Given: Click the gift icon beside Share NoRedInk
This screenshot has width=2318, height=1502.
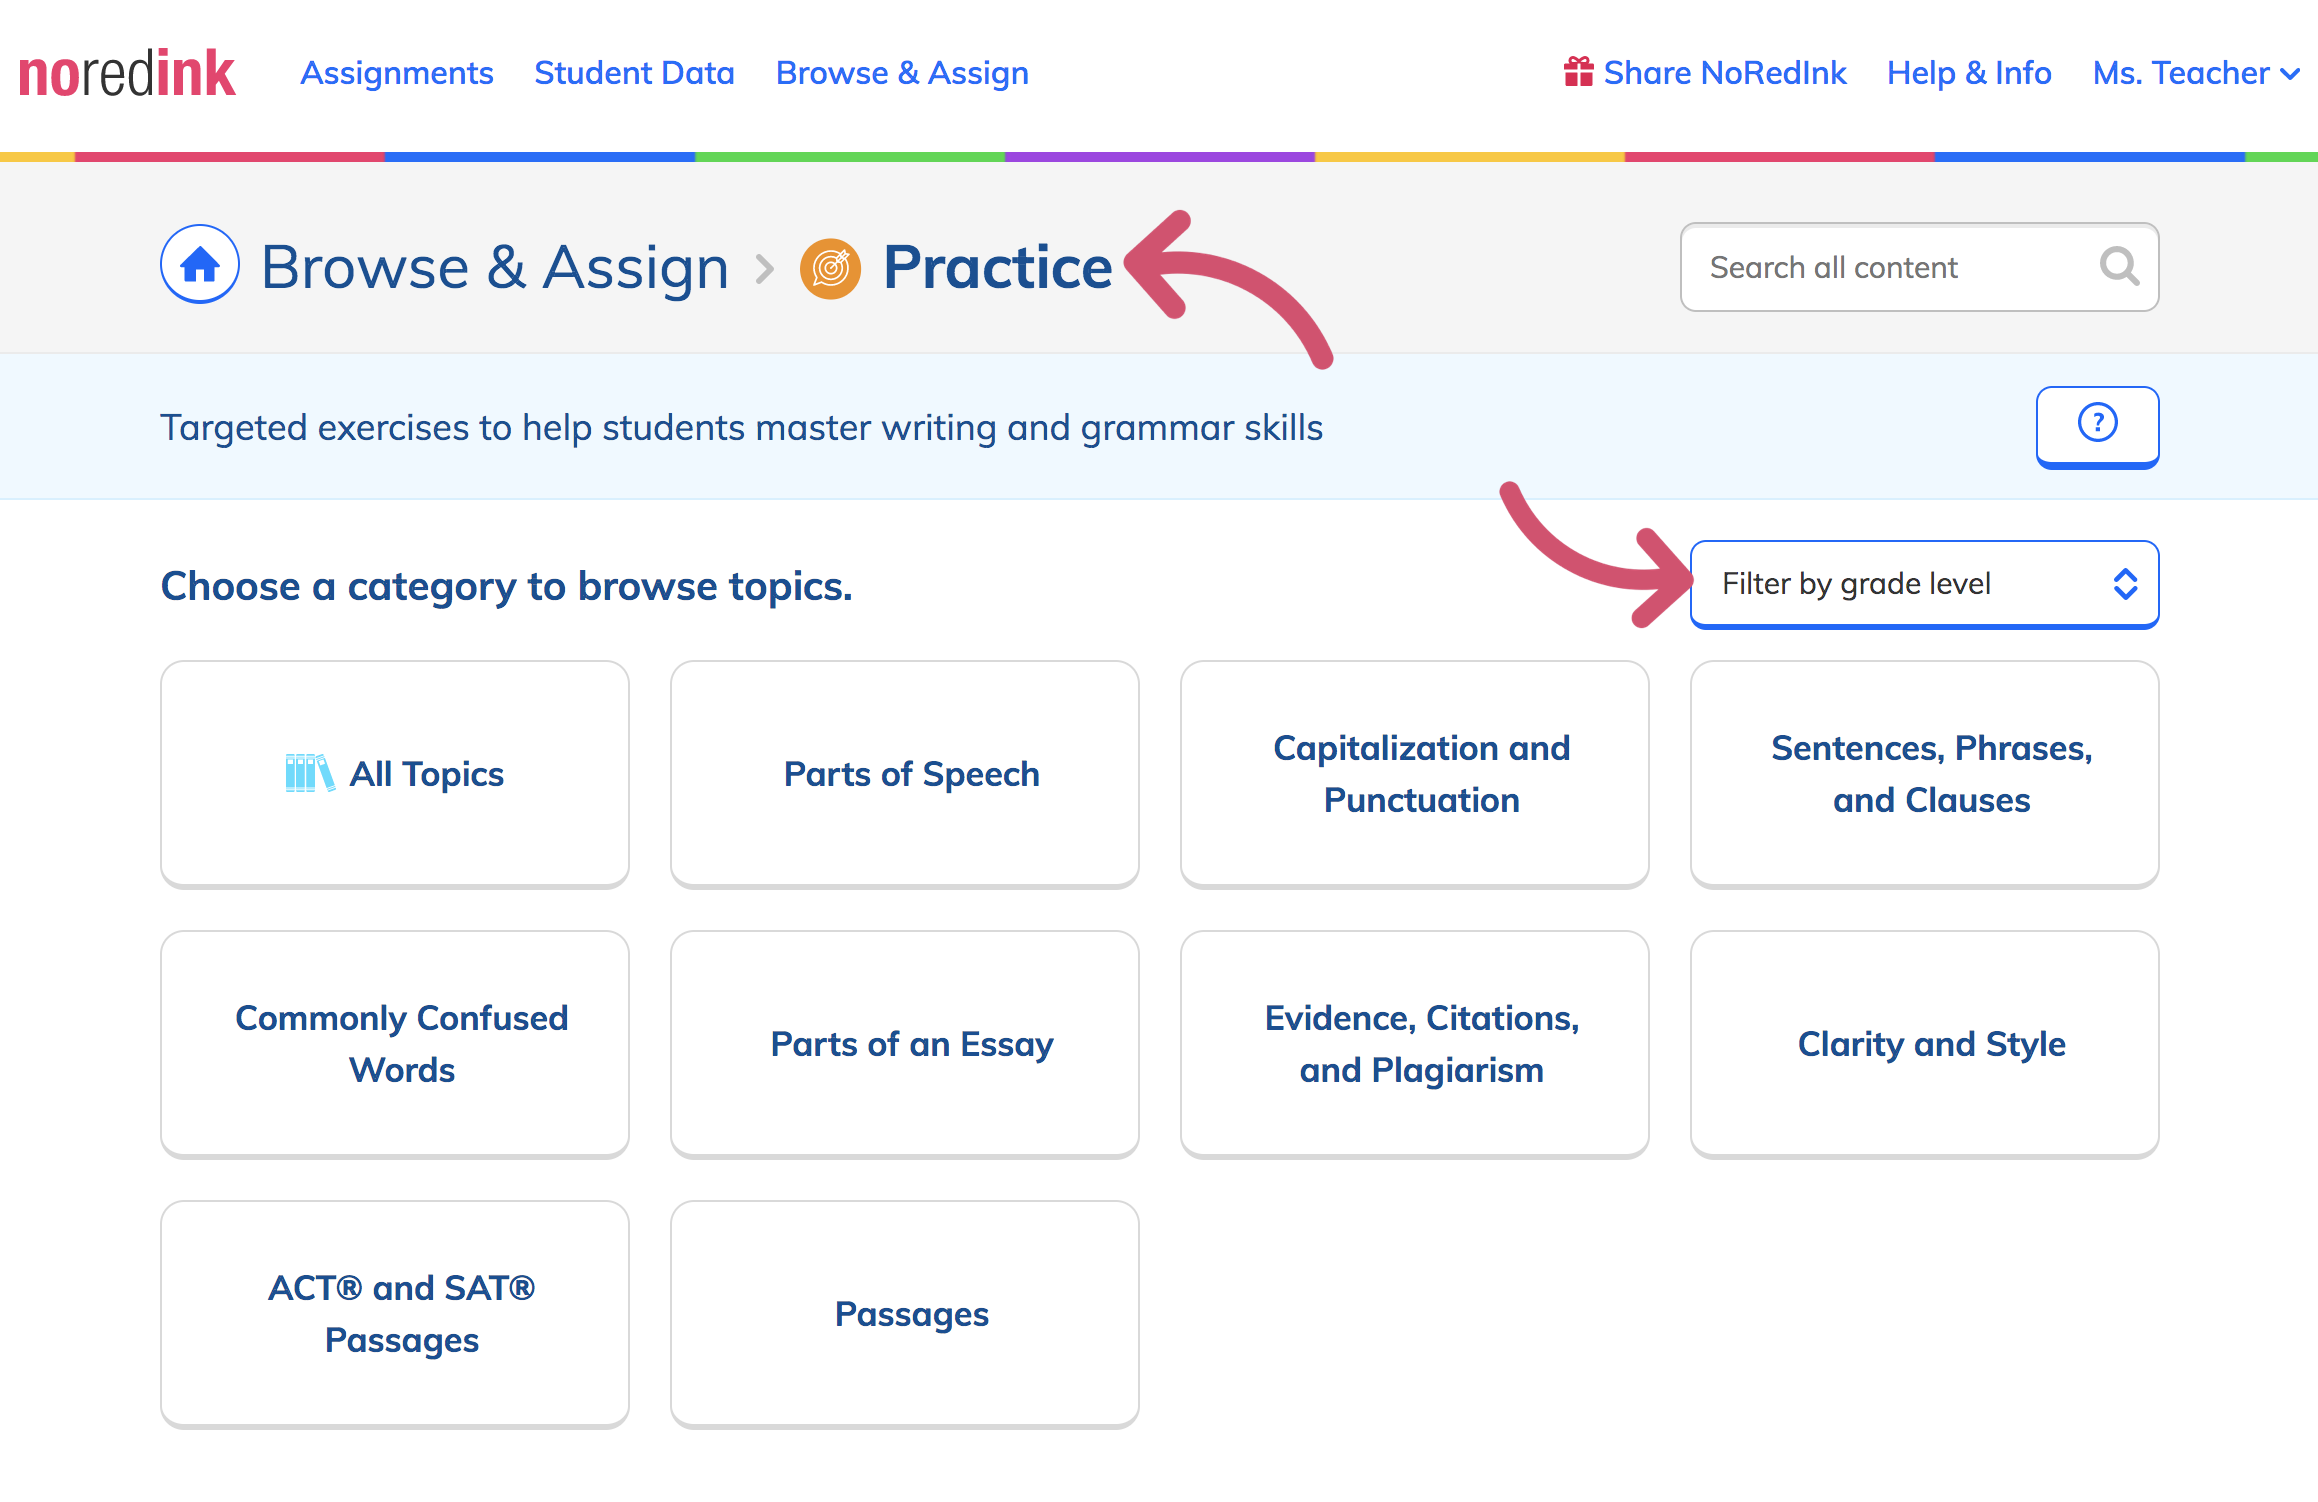Looking at the screenshot, I should point(1578,72).
